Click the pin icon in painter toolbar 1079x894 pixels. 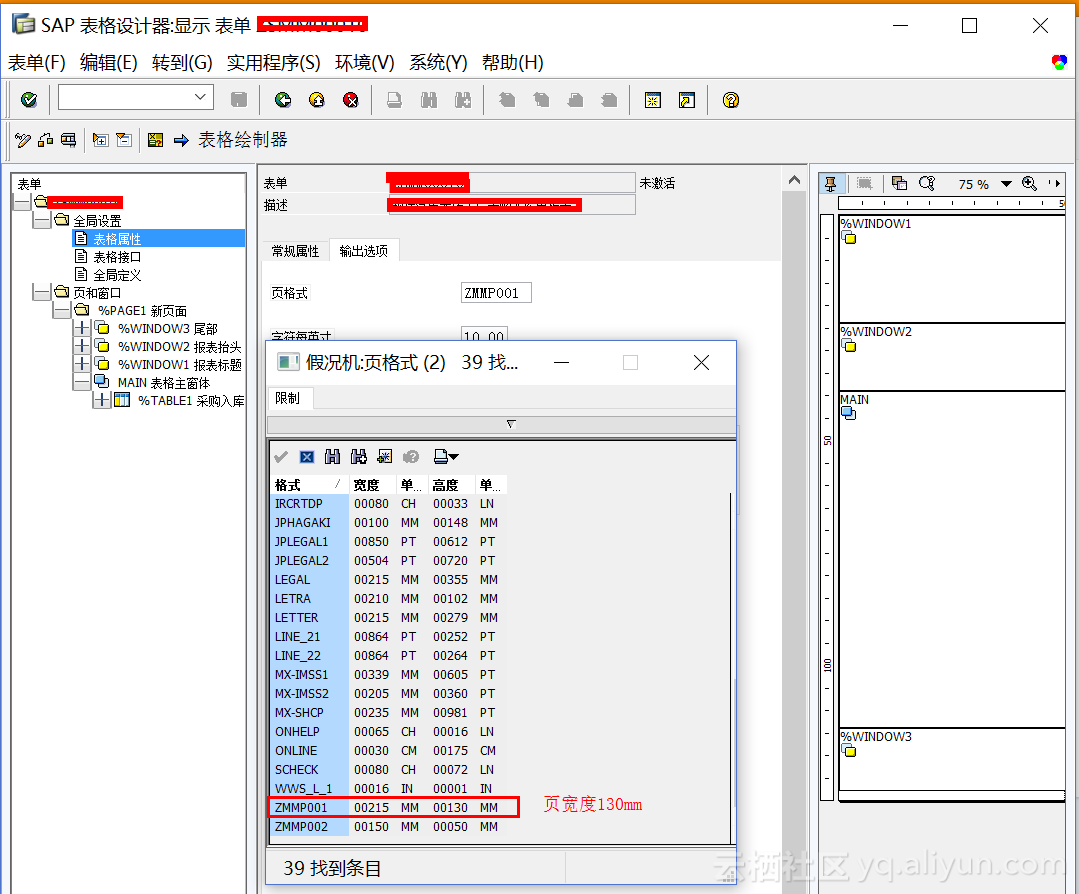[831, 183]
